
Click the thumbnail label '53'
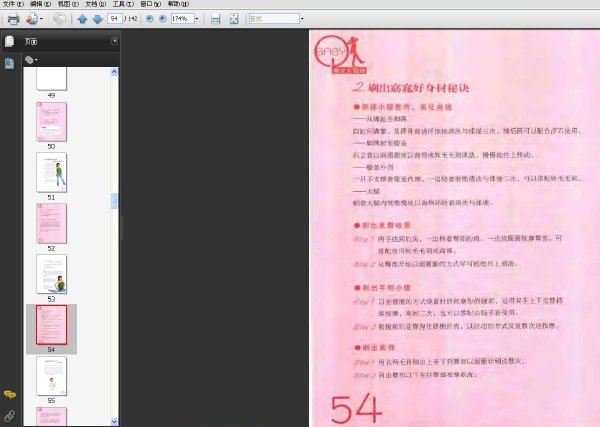pos(51,299)
